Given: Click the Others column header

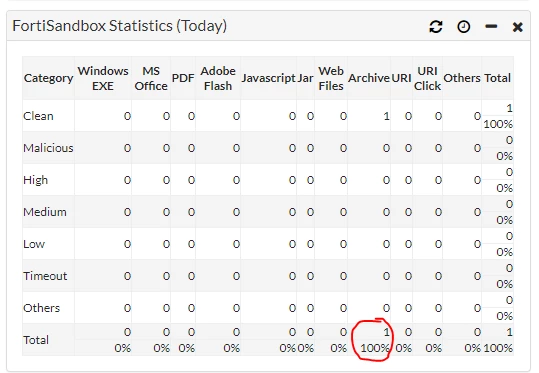Looking at the screenshot, I should click(462, 78).
